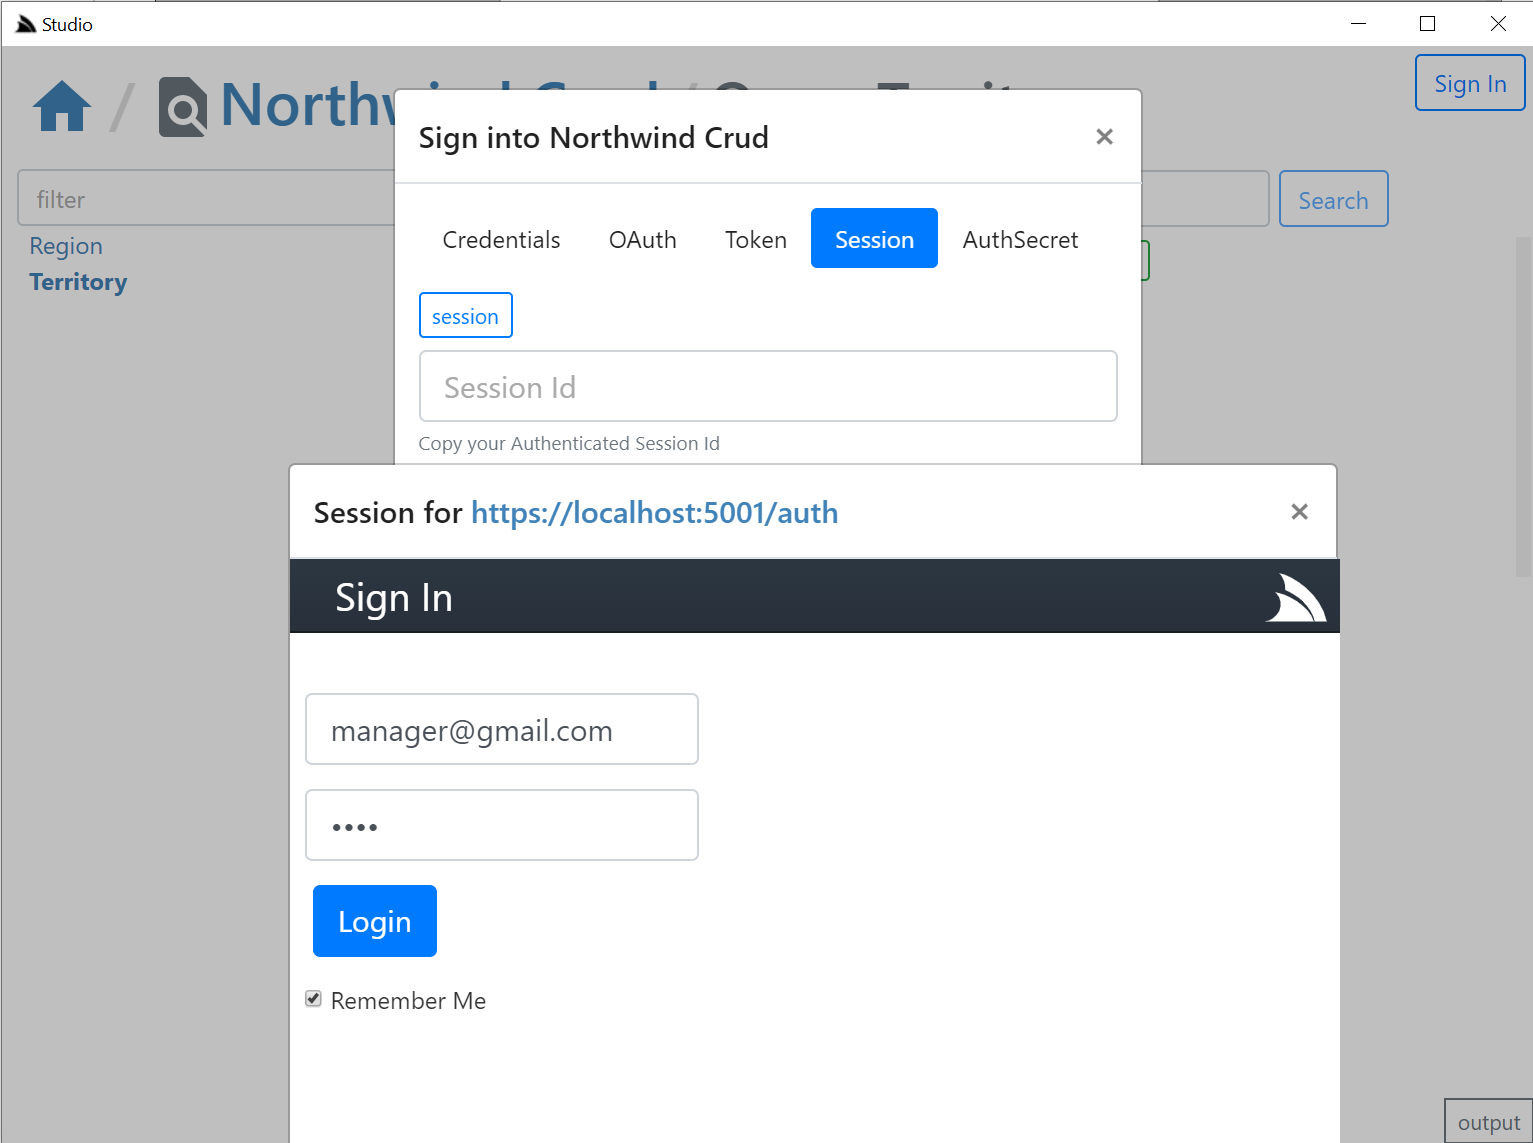
Task: Click the Sign In button at top right
Action: [x=1469, y=84]
